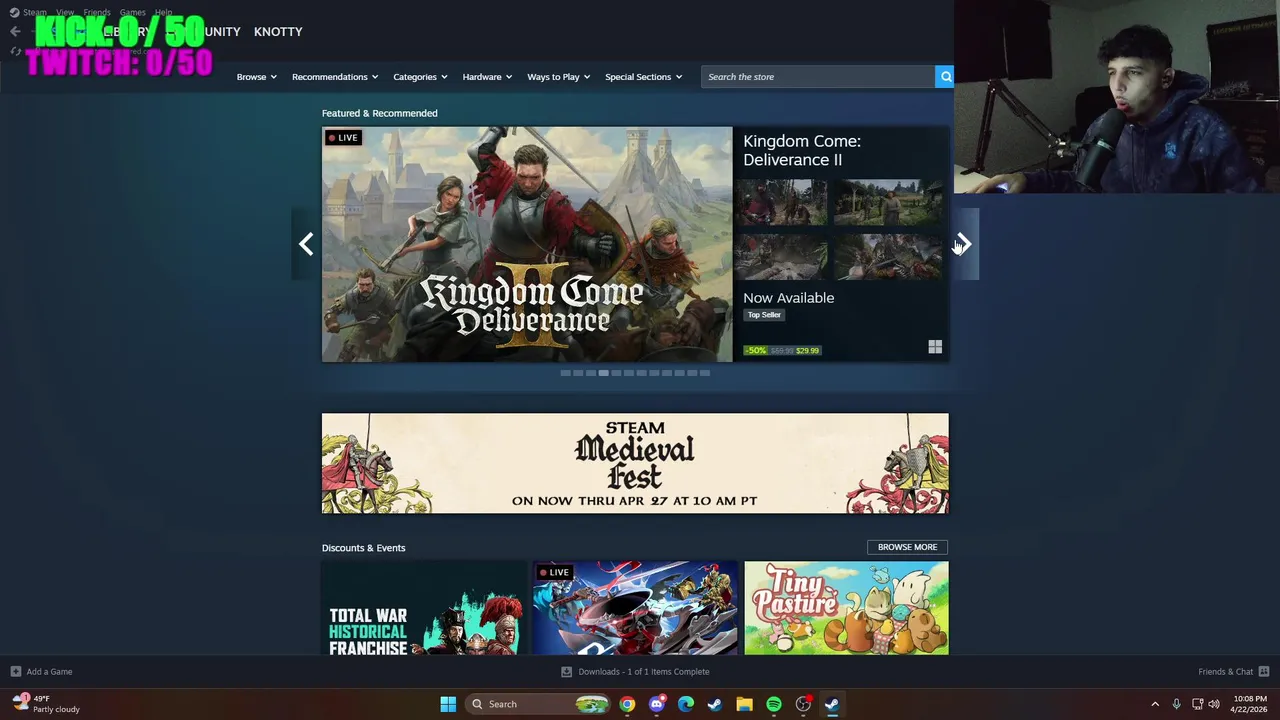1280x720 pixels.
Task: Open the Categories dropdown
Action: pyautogui.click(x=420, y=77)
